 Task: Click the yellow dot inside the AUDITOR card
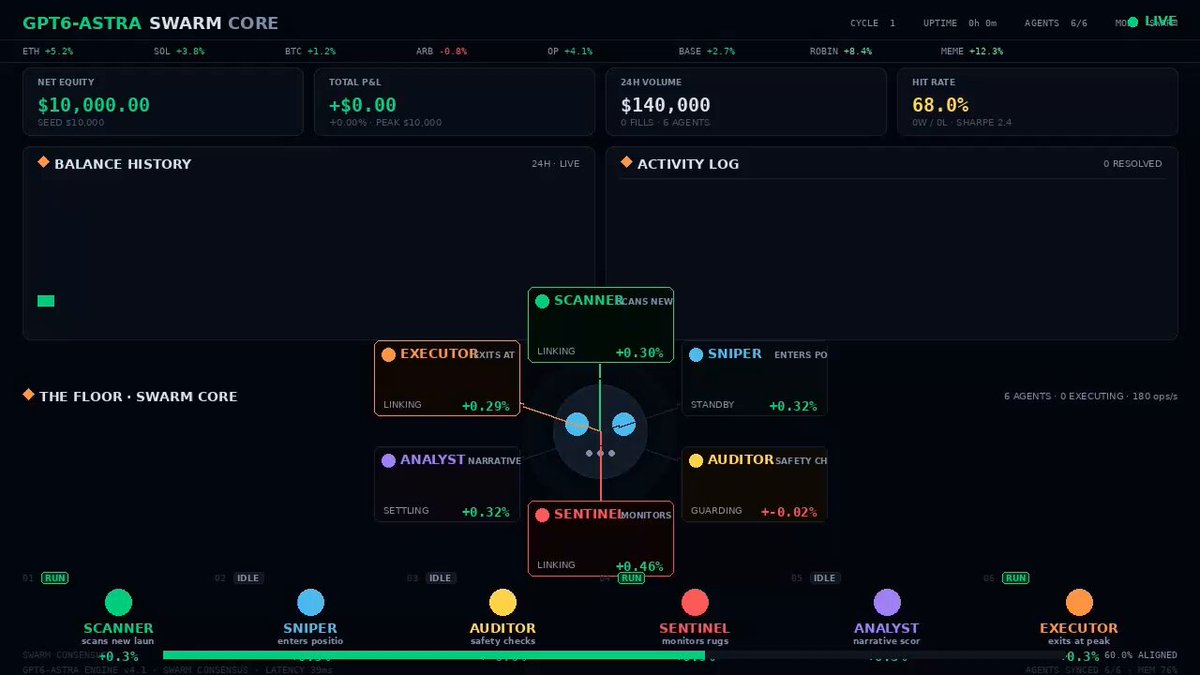pos(696,460)
